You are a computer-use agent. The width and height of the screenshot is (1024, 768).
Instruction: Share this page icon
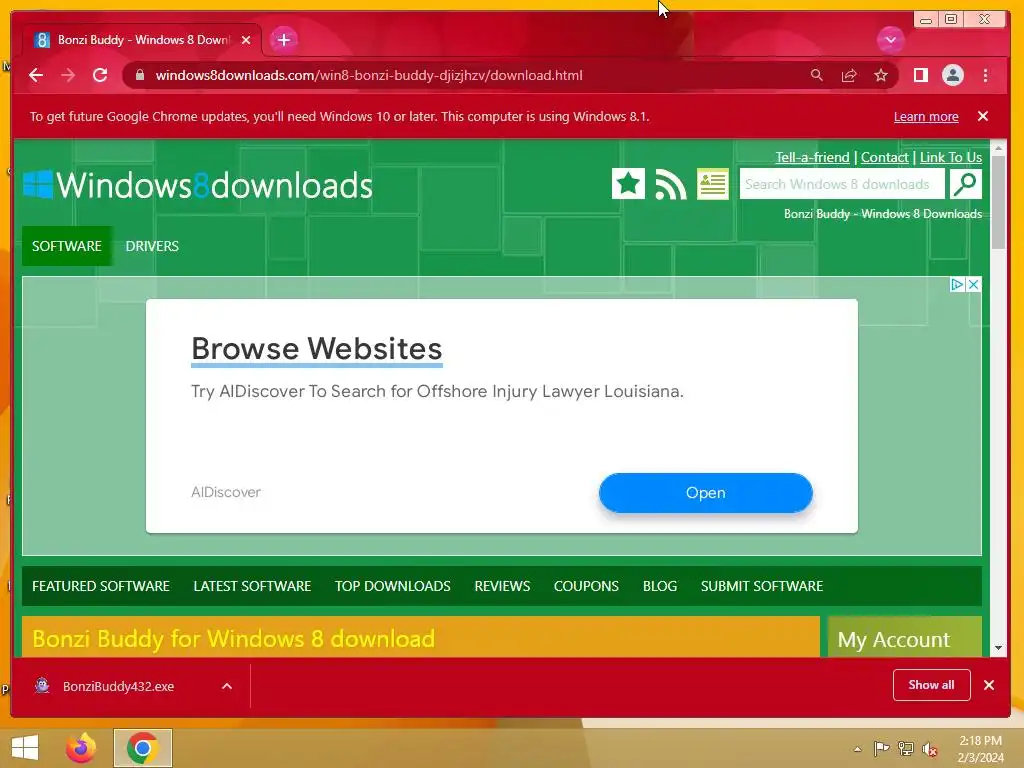(849, 75)
